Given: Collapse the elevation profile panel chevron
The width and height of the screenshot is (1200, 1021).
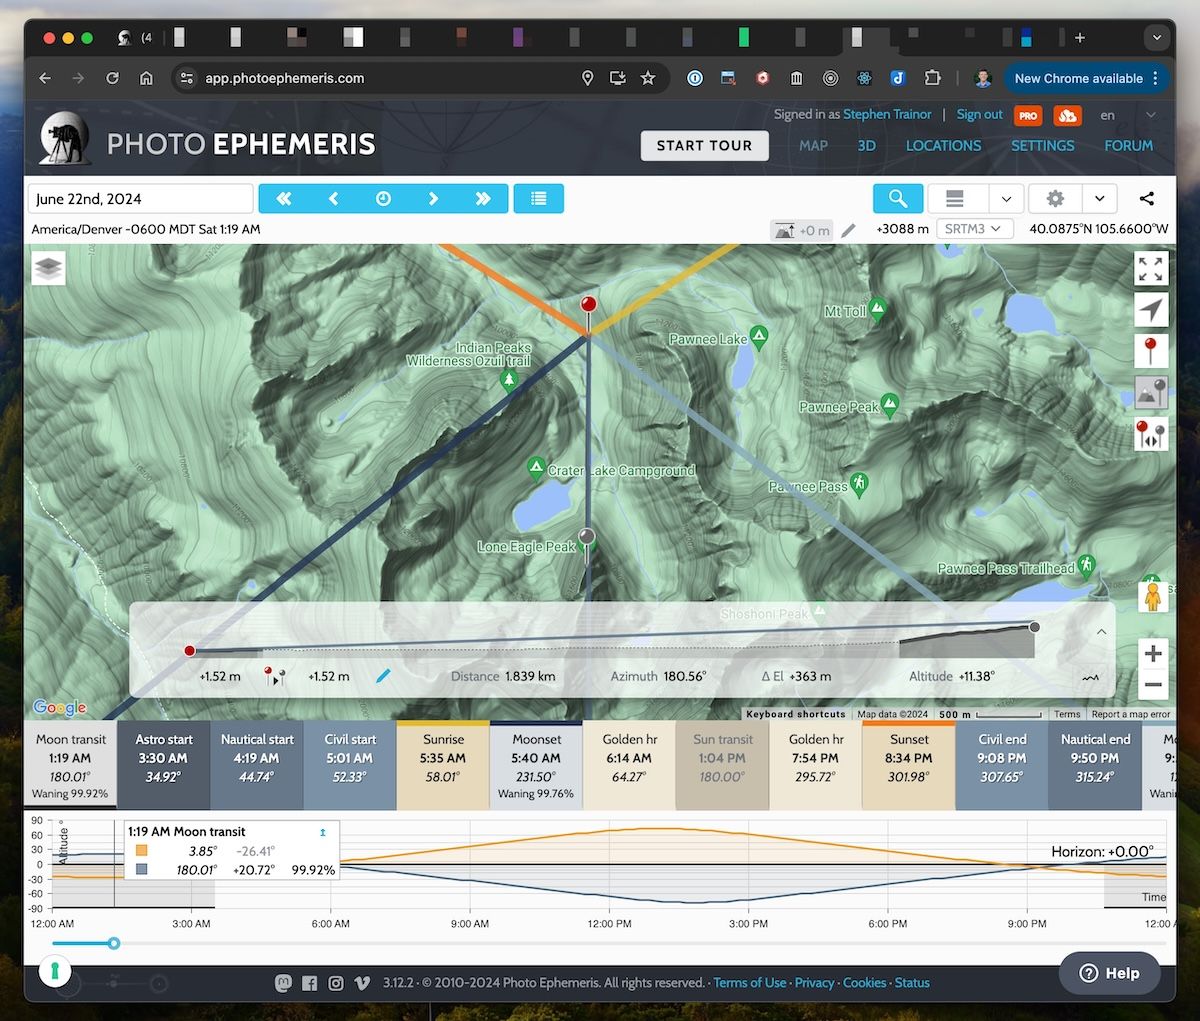Looking at the screenshot, I should pyautogui.click(x=1102, y=632).
